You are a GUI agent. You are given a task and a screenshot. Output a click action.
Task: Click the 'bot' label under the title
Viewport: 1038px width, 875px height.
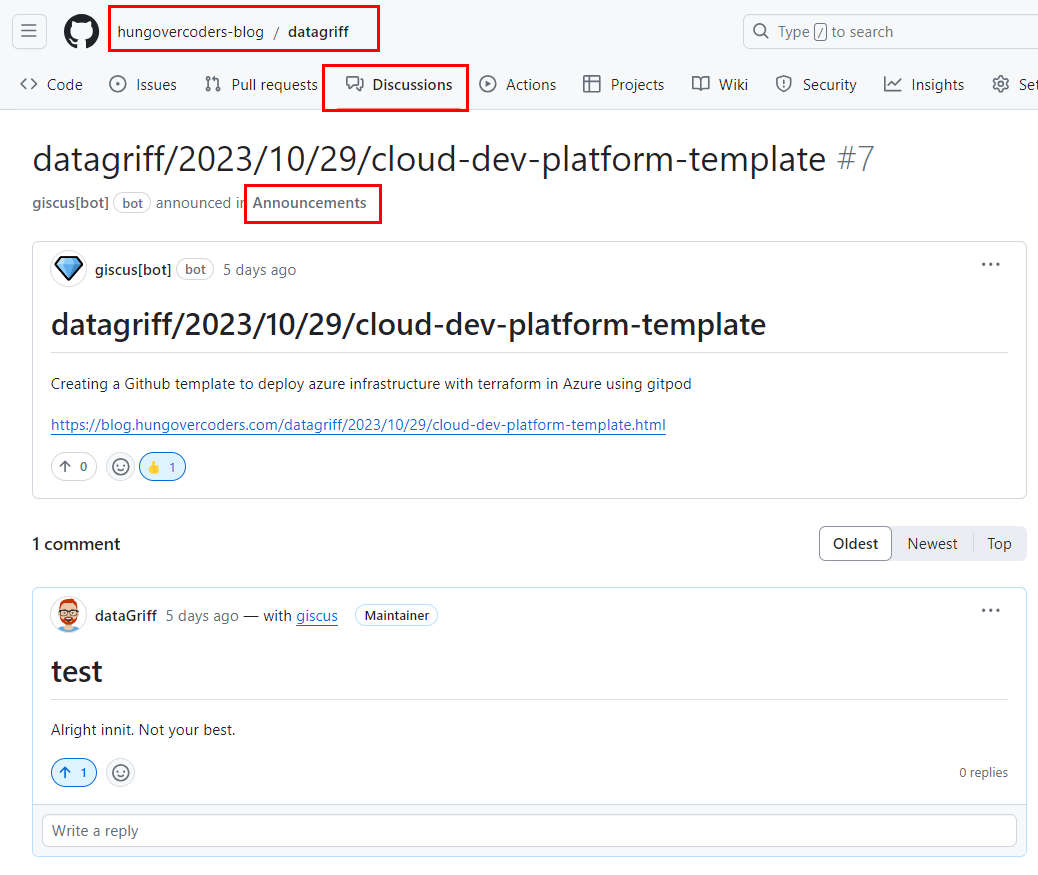[x=132, y=203]
